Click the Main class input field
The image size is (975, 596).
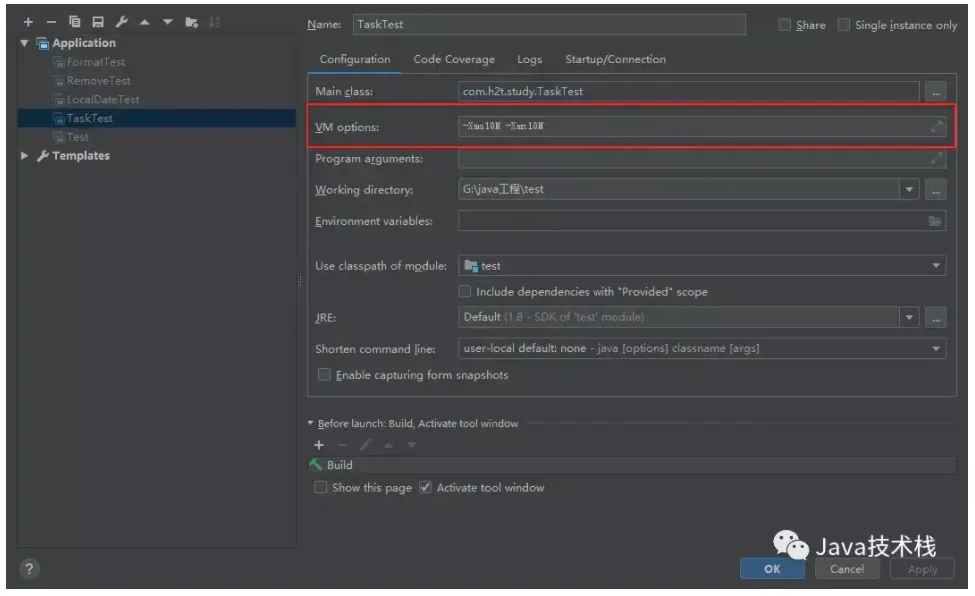[x=689, y=92]
